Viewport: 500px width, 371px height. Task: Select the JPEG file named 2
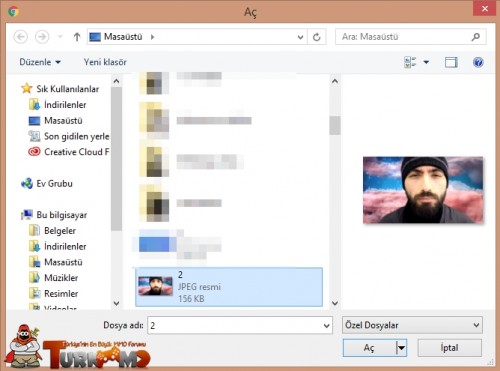tap(229, 287)
